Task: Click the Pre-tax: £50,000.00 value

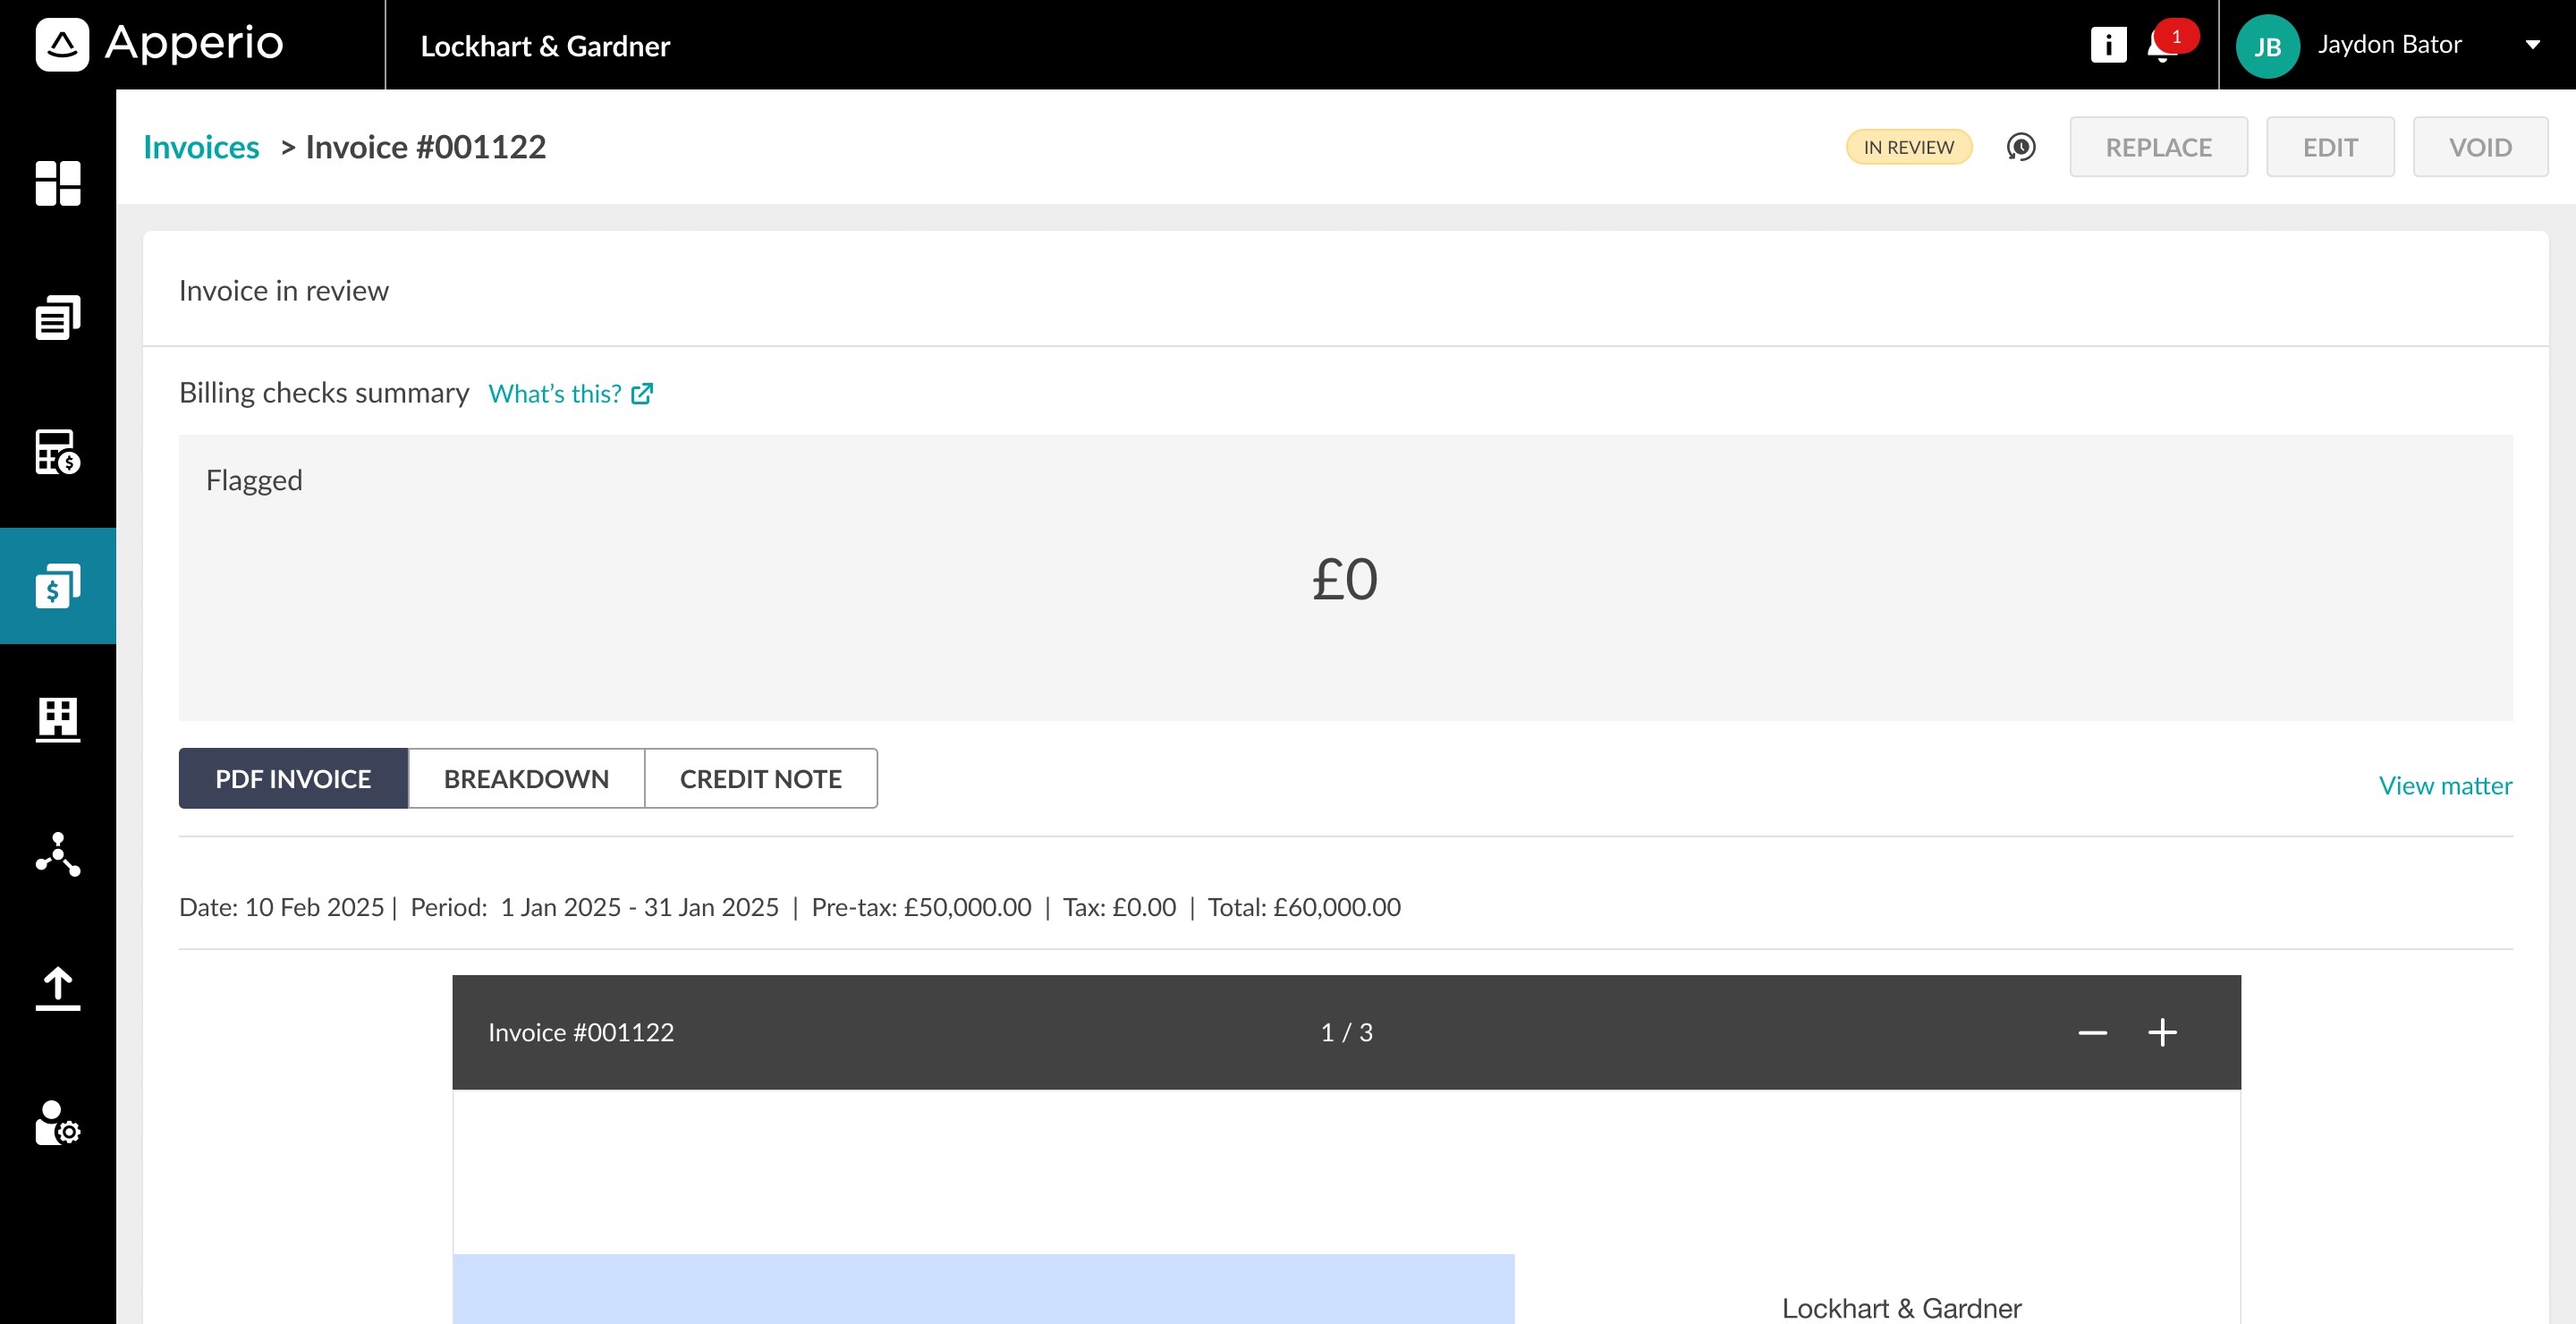Action: click(x=921, y=907)
